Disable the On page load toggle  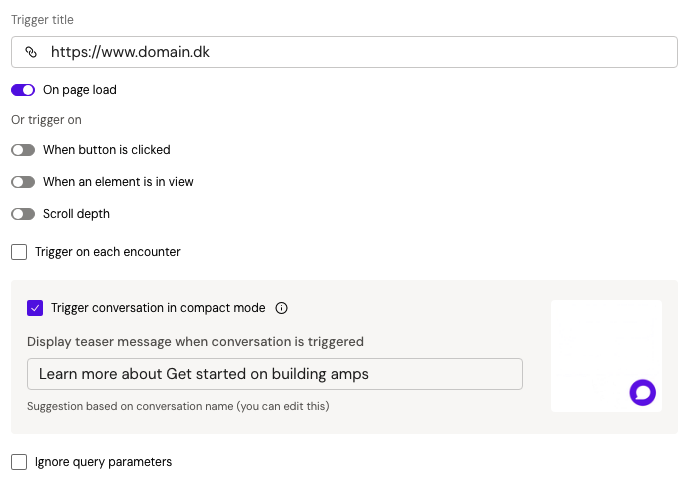(23, 90)
